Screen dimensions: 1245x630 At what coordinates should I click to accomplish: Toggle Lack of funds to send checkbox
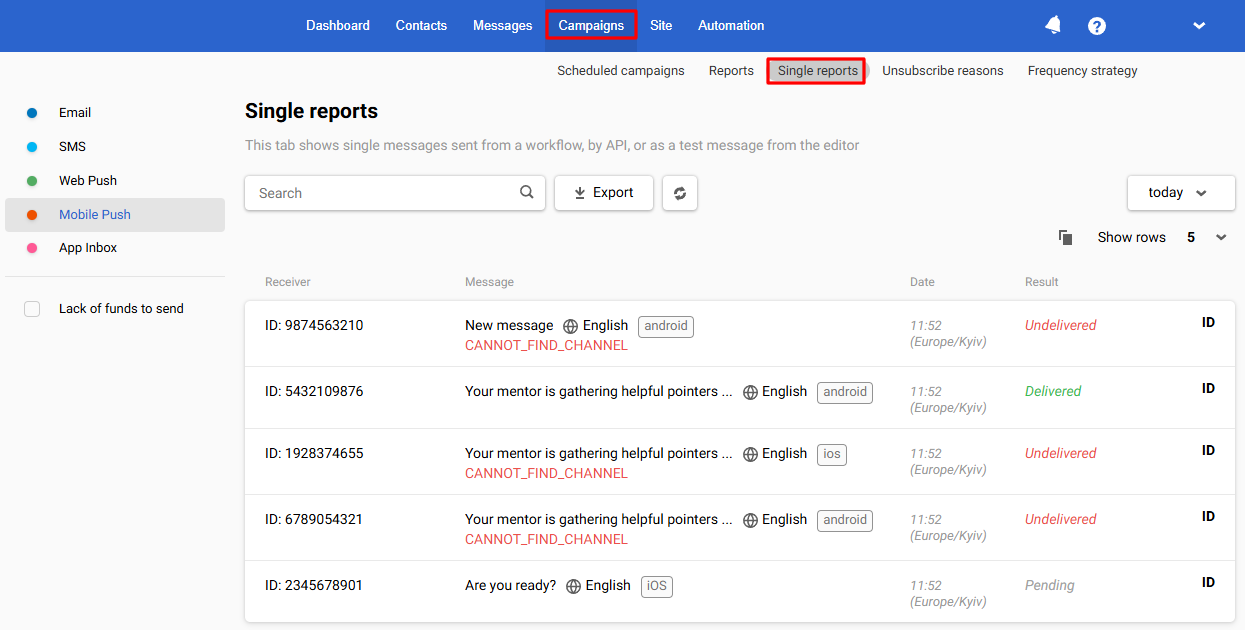coord(32,309)
